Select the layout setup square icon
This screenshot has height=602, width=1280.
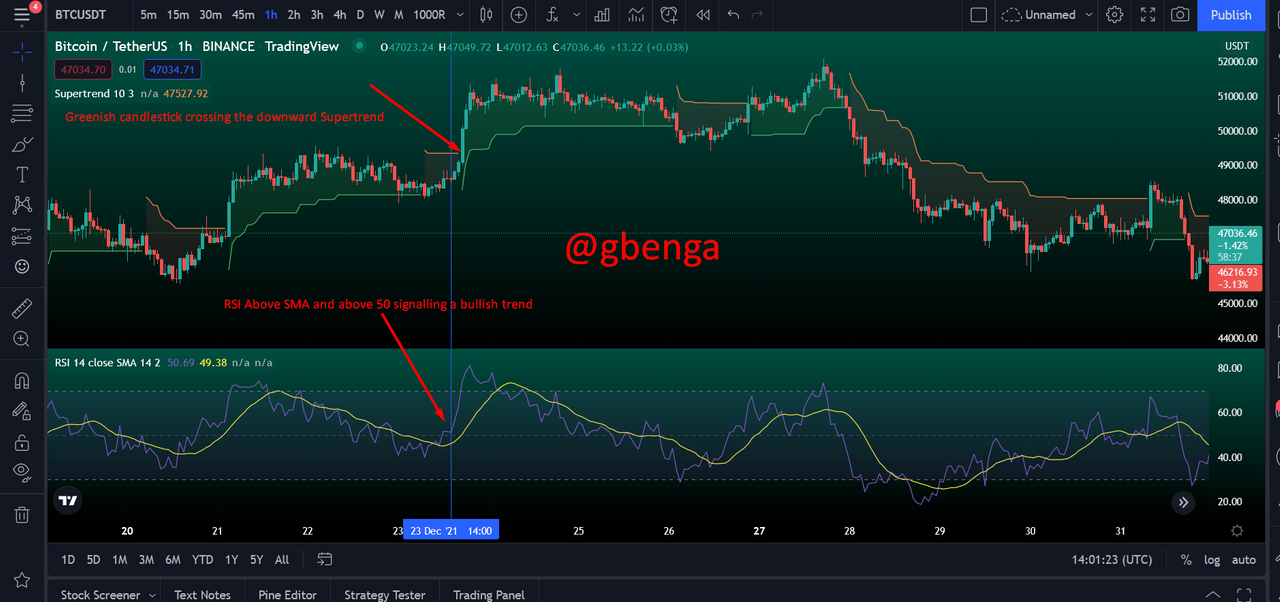point(979,15)
